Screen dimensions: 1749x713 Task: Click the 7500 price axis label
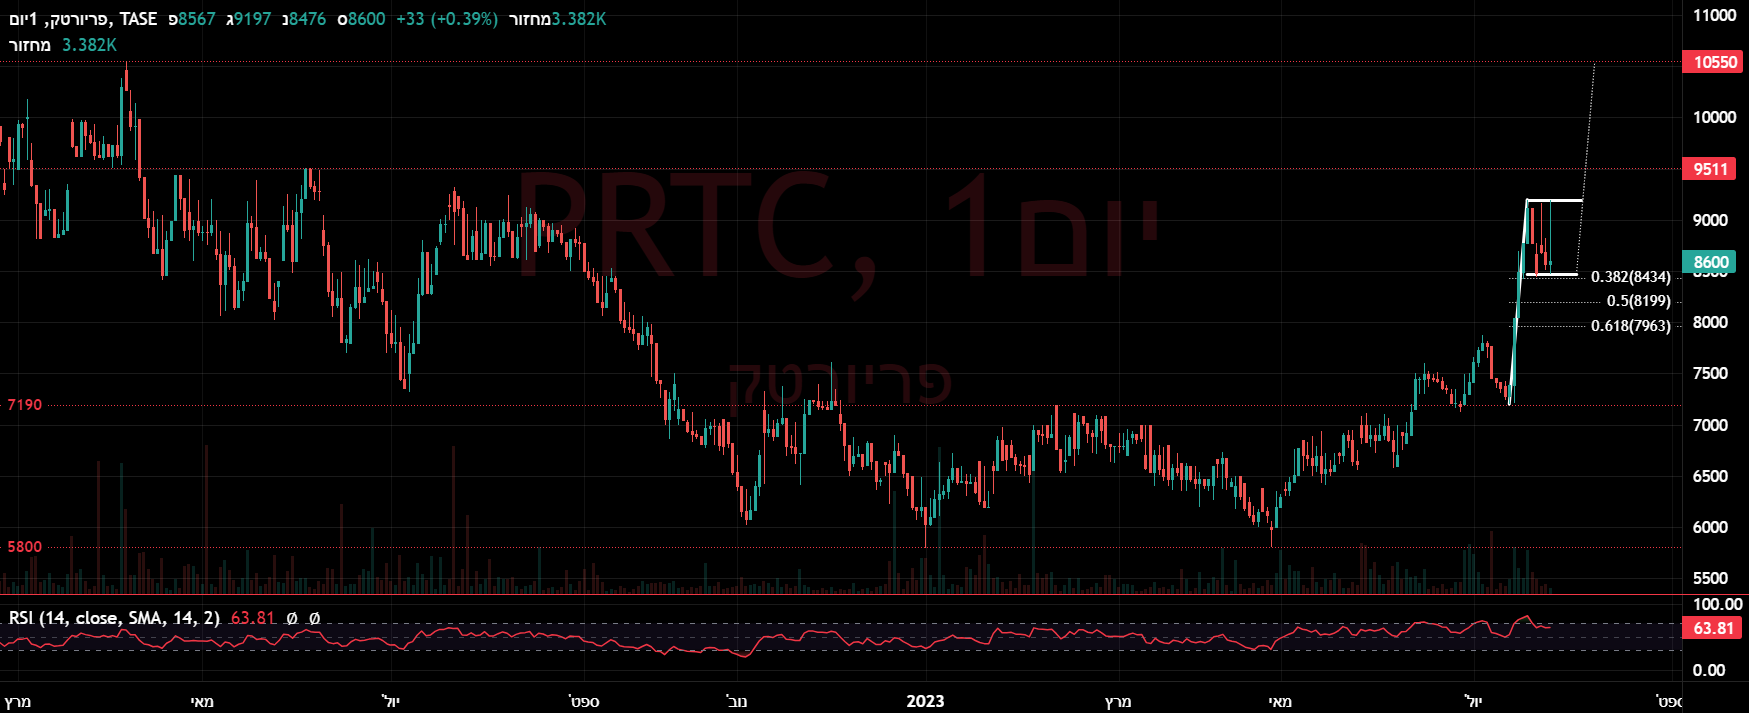pyautogui.click(x=1710, y=373)
